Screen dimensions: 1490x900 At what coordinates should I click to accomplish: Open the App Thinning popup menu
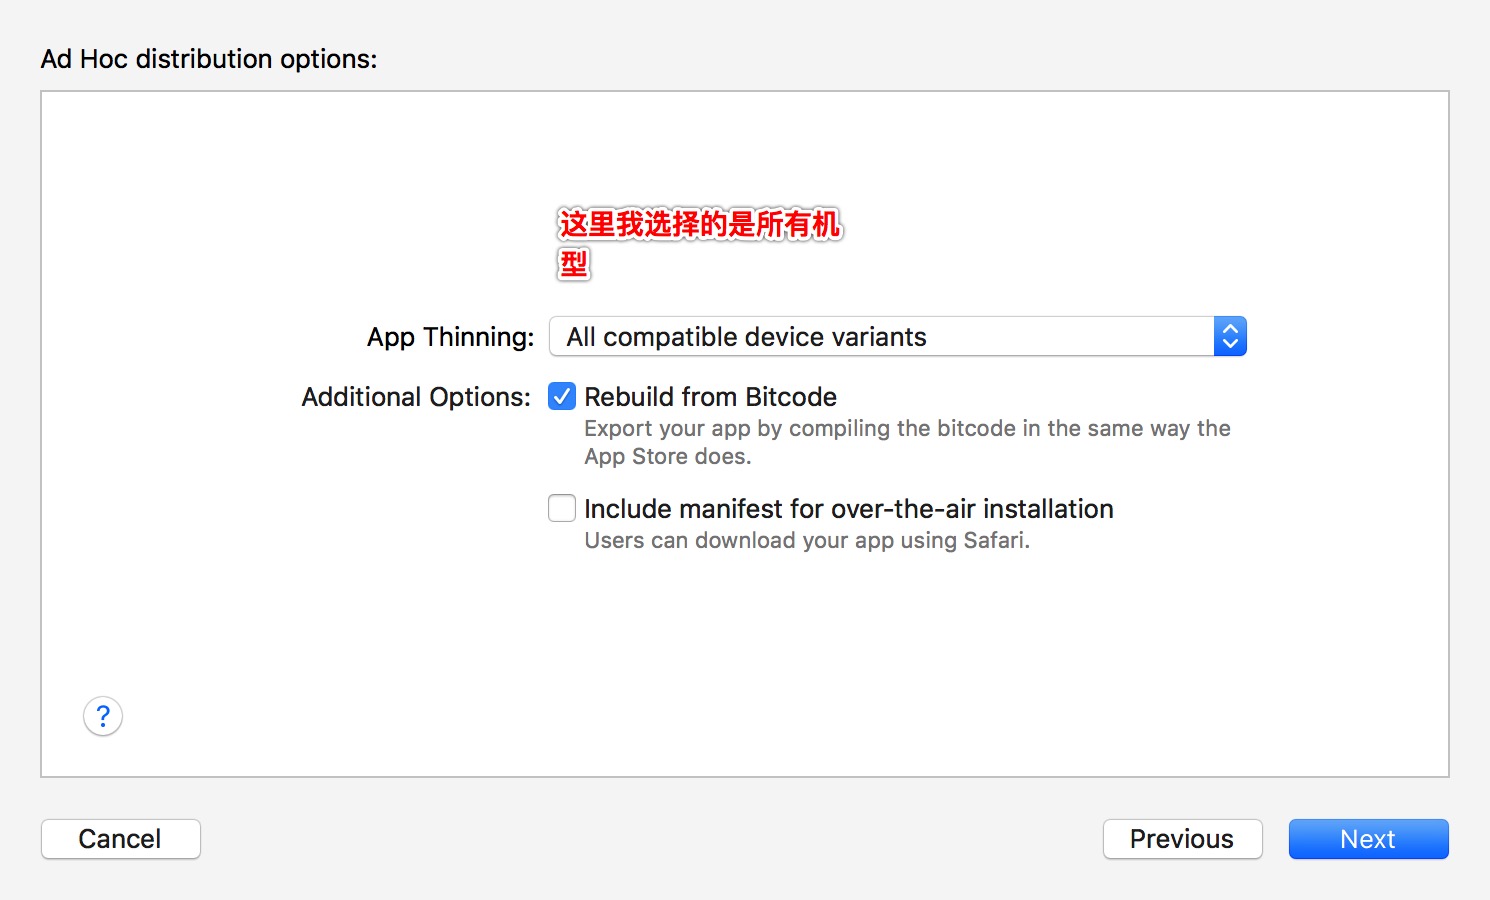(898, 336)
